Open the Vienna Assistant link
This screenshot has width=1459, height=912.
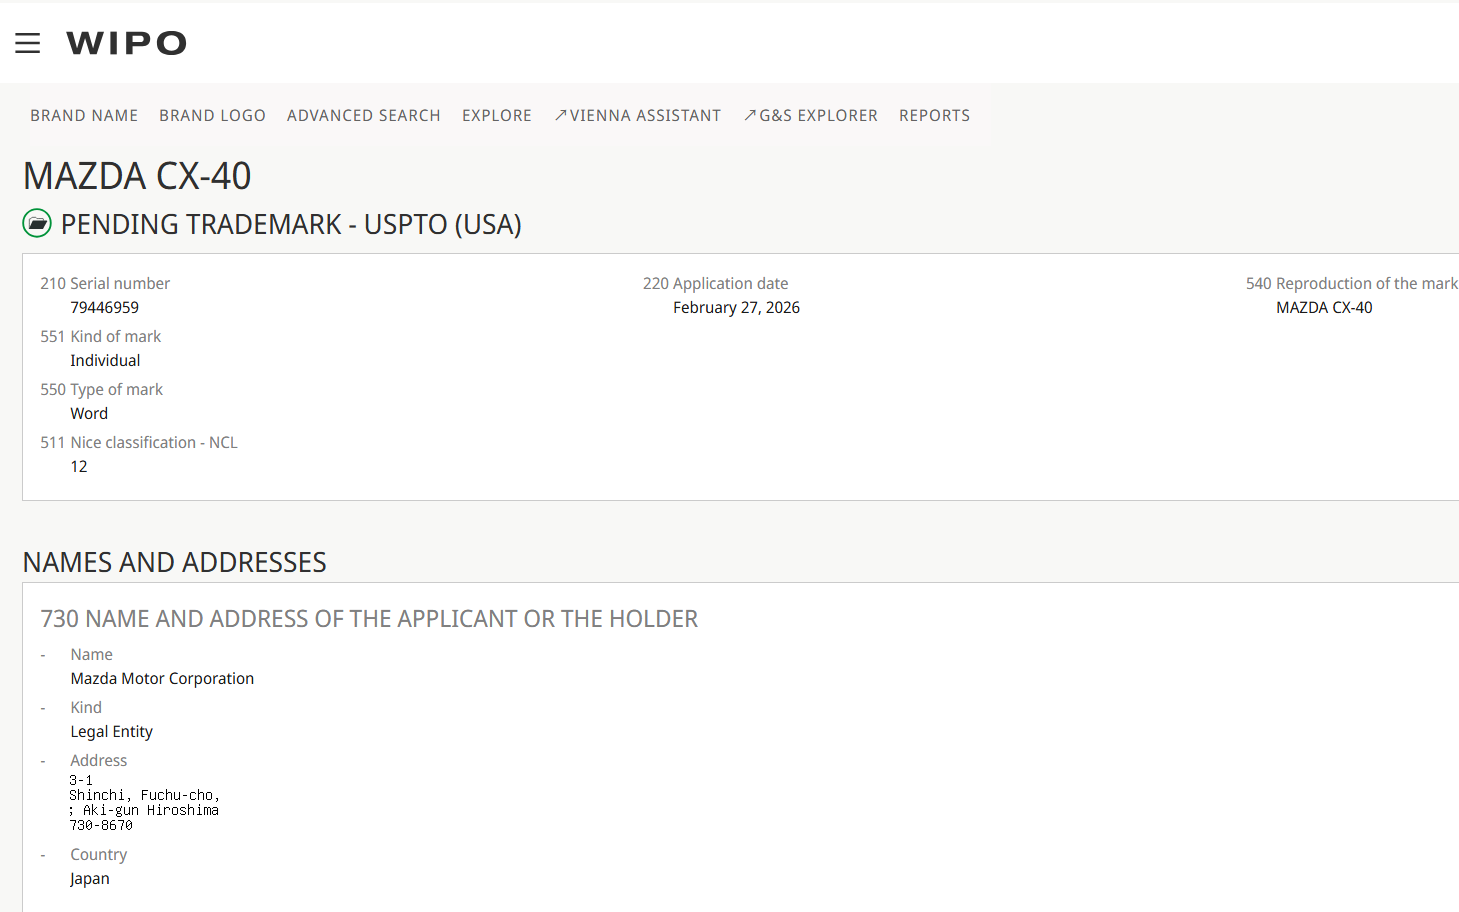tap(645, 116)
